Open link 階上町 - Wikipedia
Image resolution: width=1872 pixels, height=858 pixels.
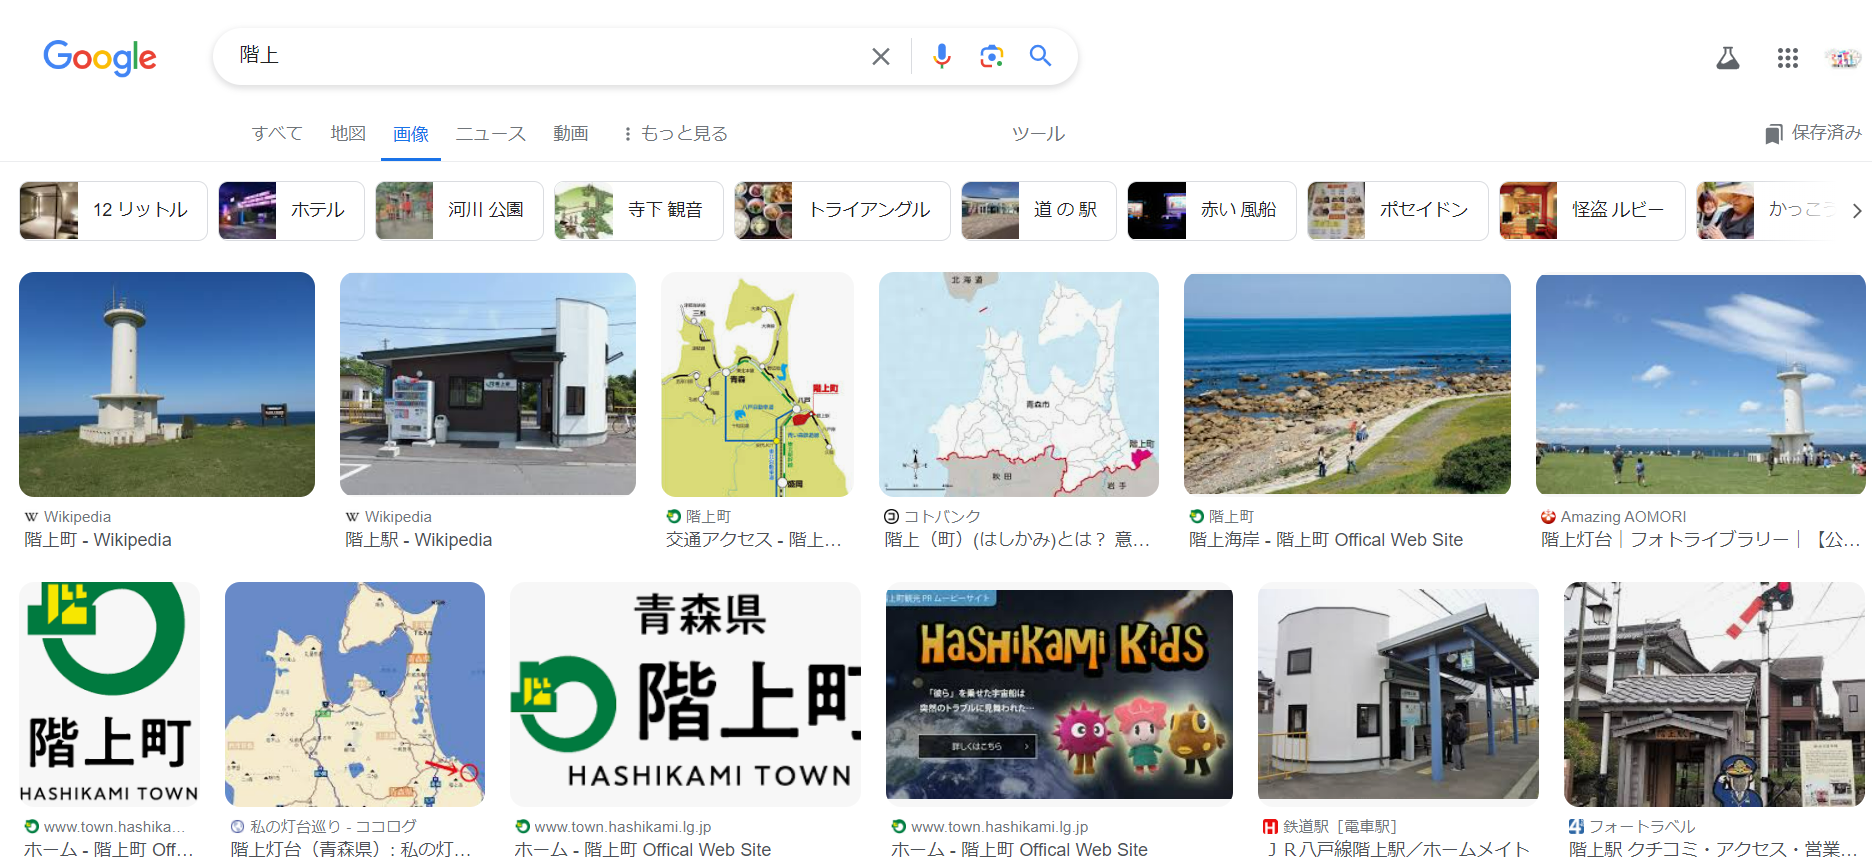tap(98, 540)
